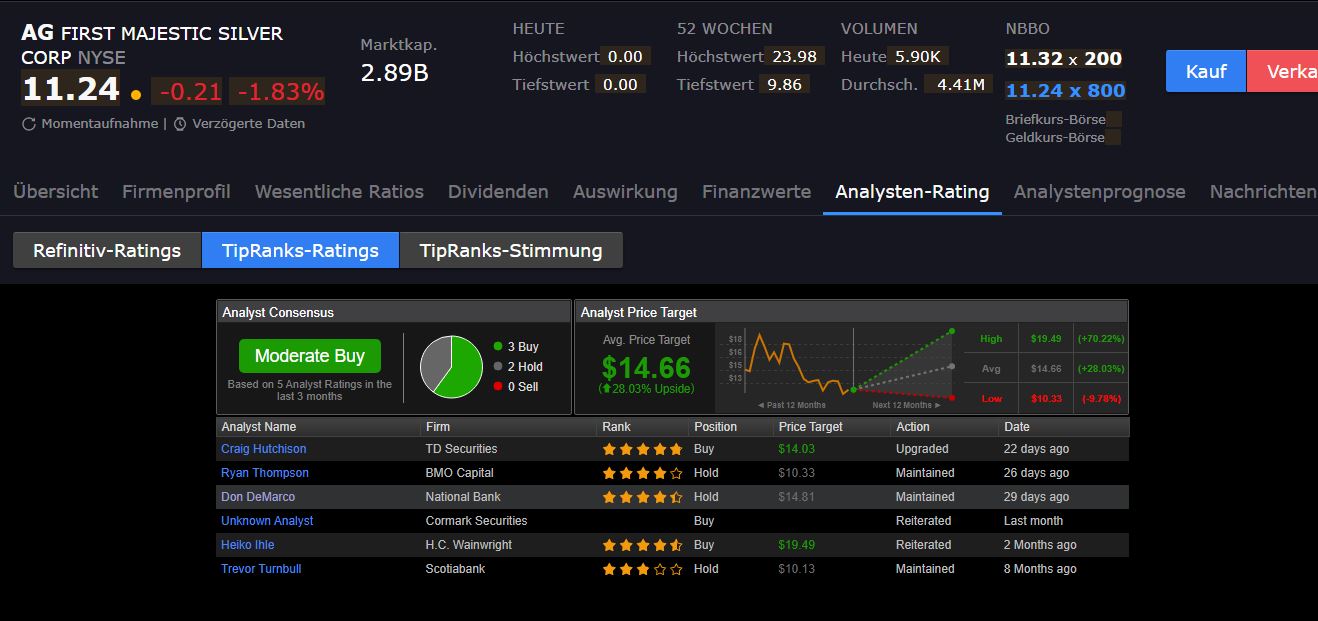This screenshot has width=1318, height=621.
Task: Sort by Action column header
Action: pos(913,427)
